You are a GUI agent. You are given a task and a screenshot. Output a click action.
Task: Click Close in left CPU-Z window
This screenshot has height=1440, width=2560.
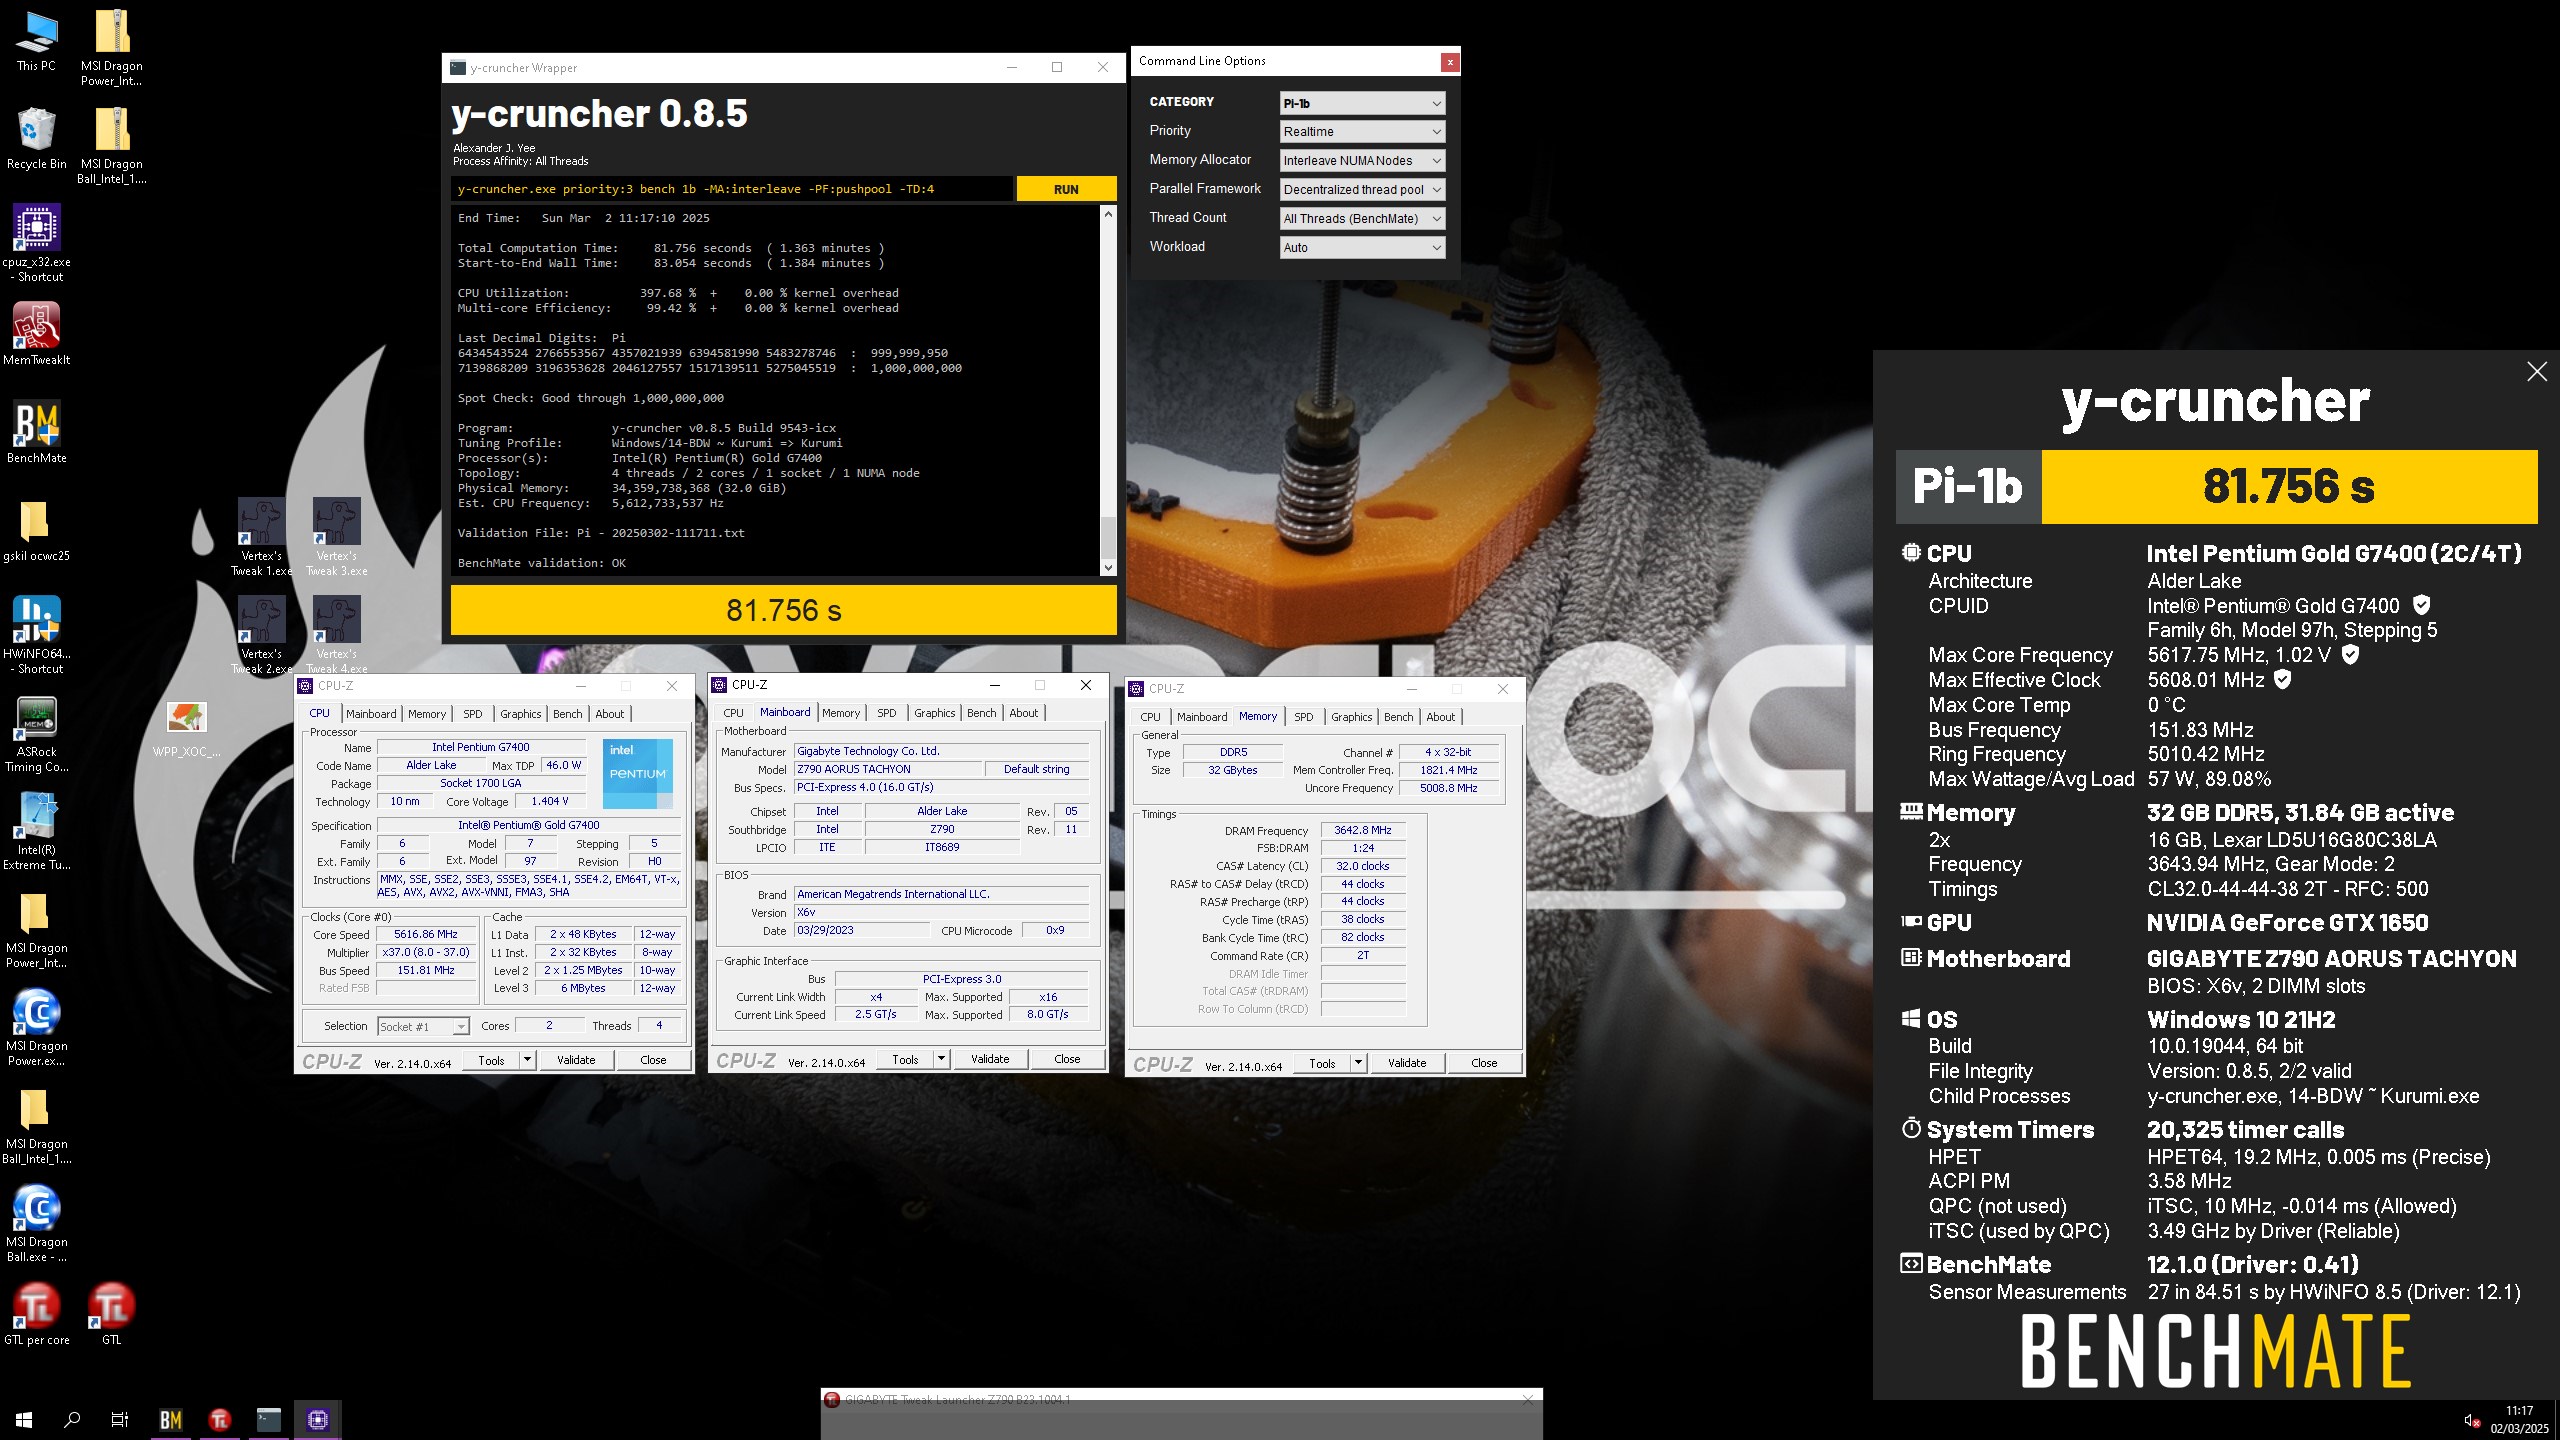[653, 1060]
